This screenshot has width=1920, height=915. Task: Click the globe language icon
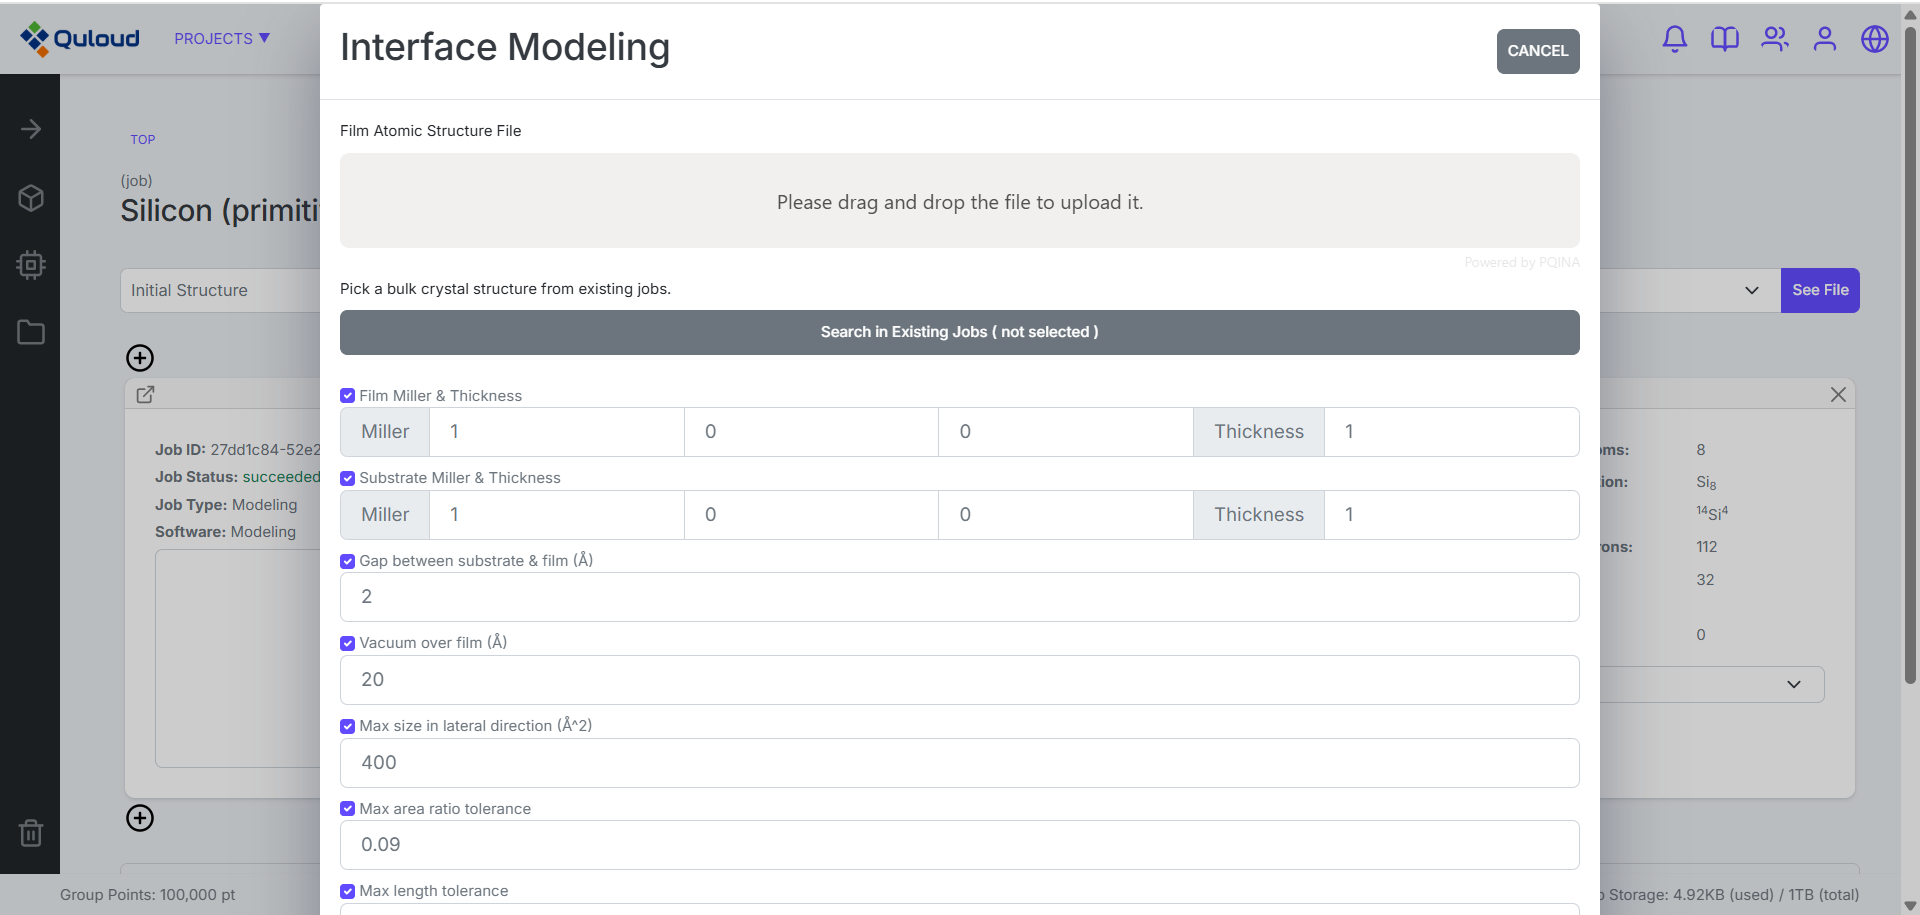(x=1874, y=39)
